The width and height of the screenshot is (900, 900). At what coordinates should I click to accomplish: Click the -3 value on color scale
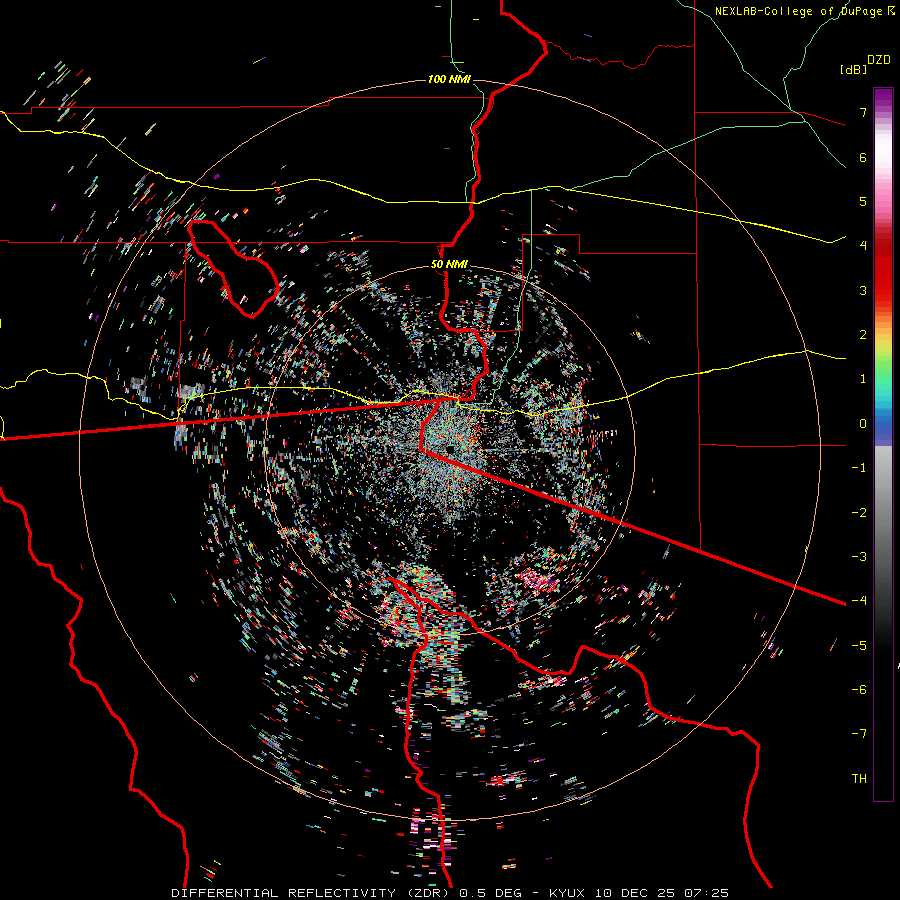point(859,557)
